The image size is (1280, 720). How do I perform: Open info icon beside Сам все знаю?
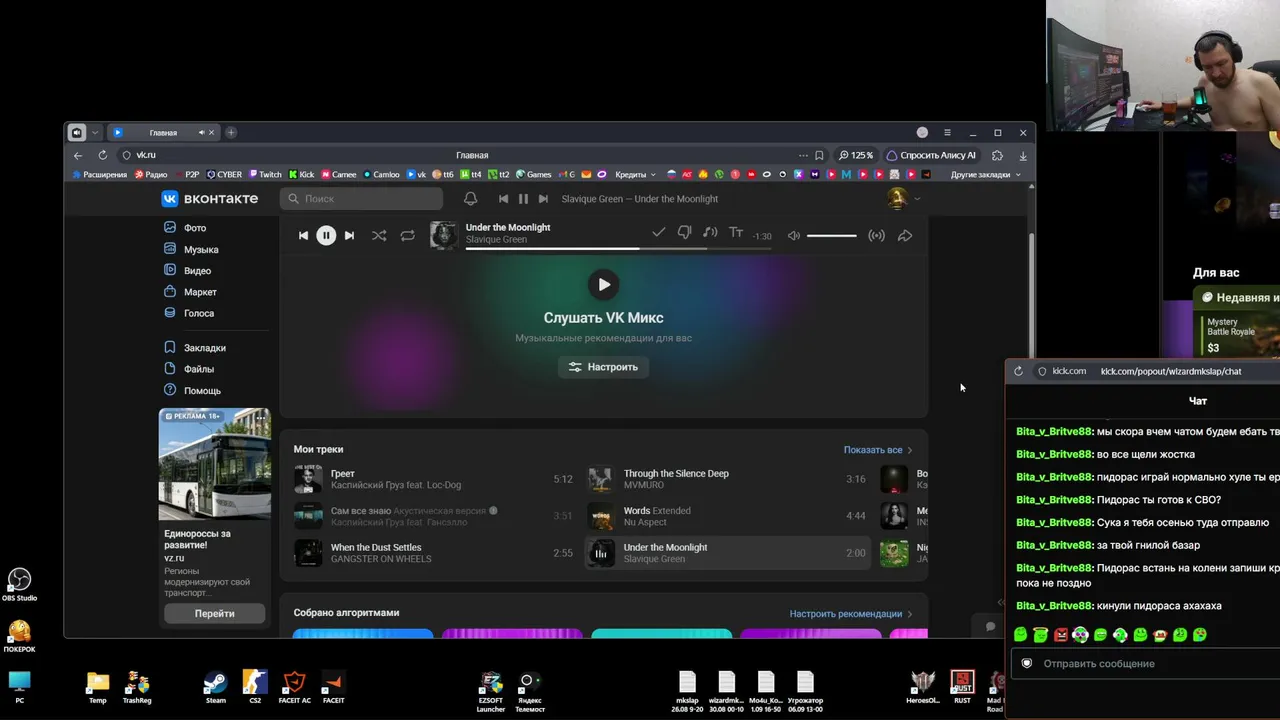pos(493,511)
